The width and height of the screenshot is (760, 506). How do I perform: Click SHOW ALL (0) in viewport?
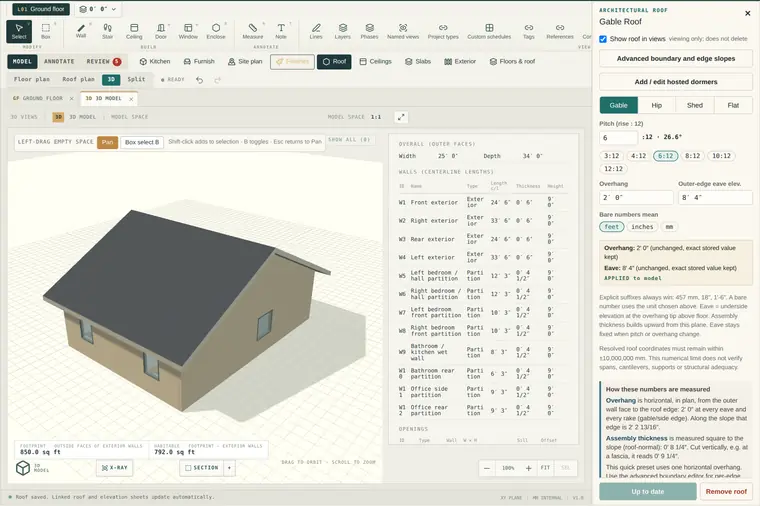pyautogui.click(x=349, y=140)
